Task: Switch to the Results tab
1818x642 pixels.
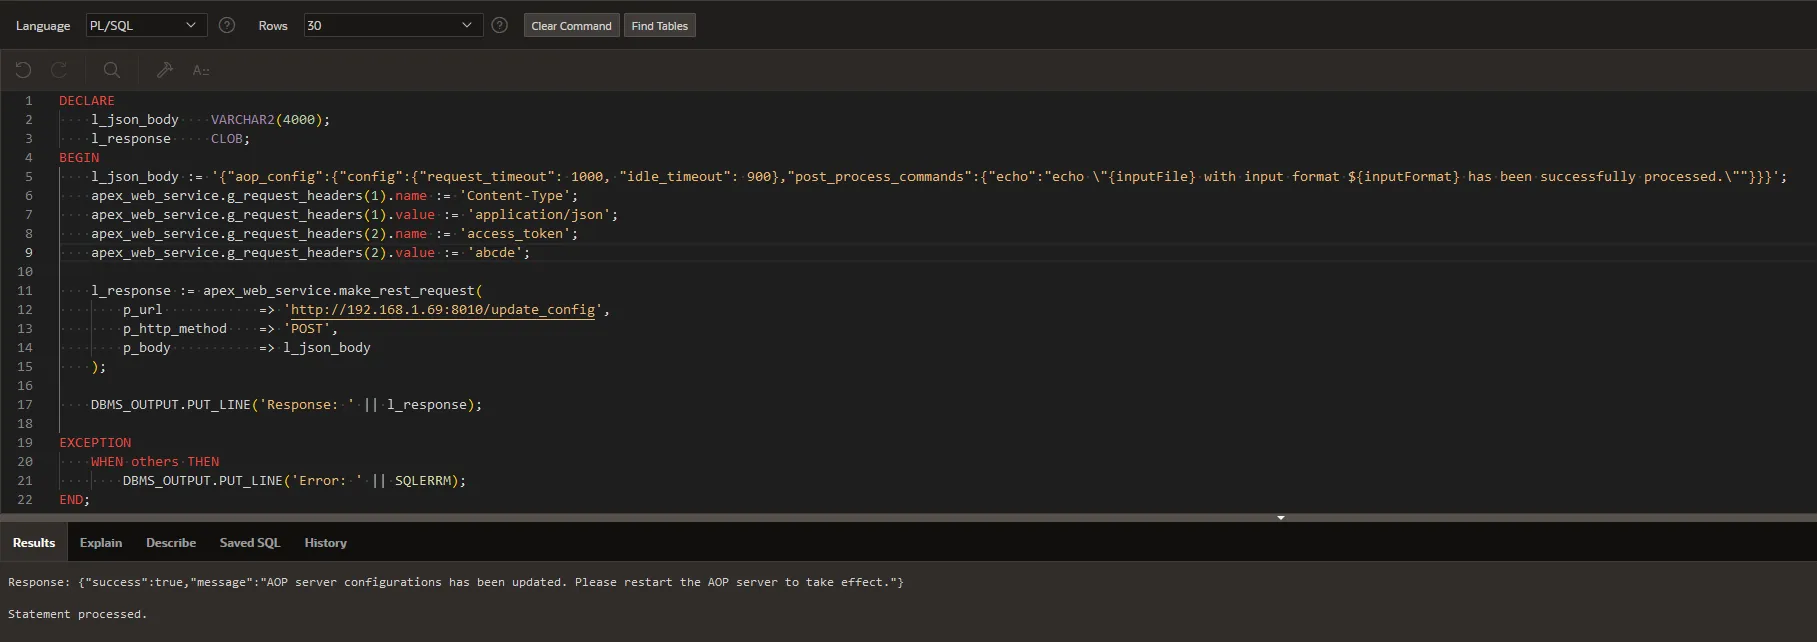Action: click(x=34, y=543)
